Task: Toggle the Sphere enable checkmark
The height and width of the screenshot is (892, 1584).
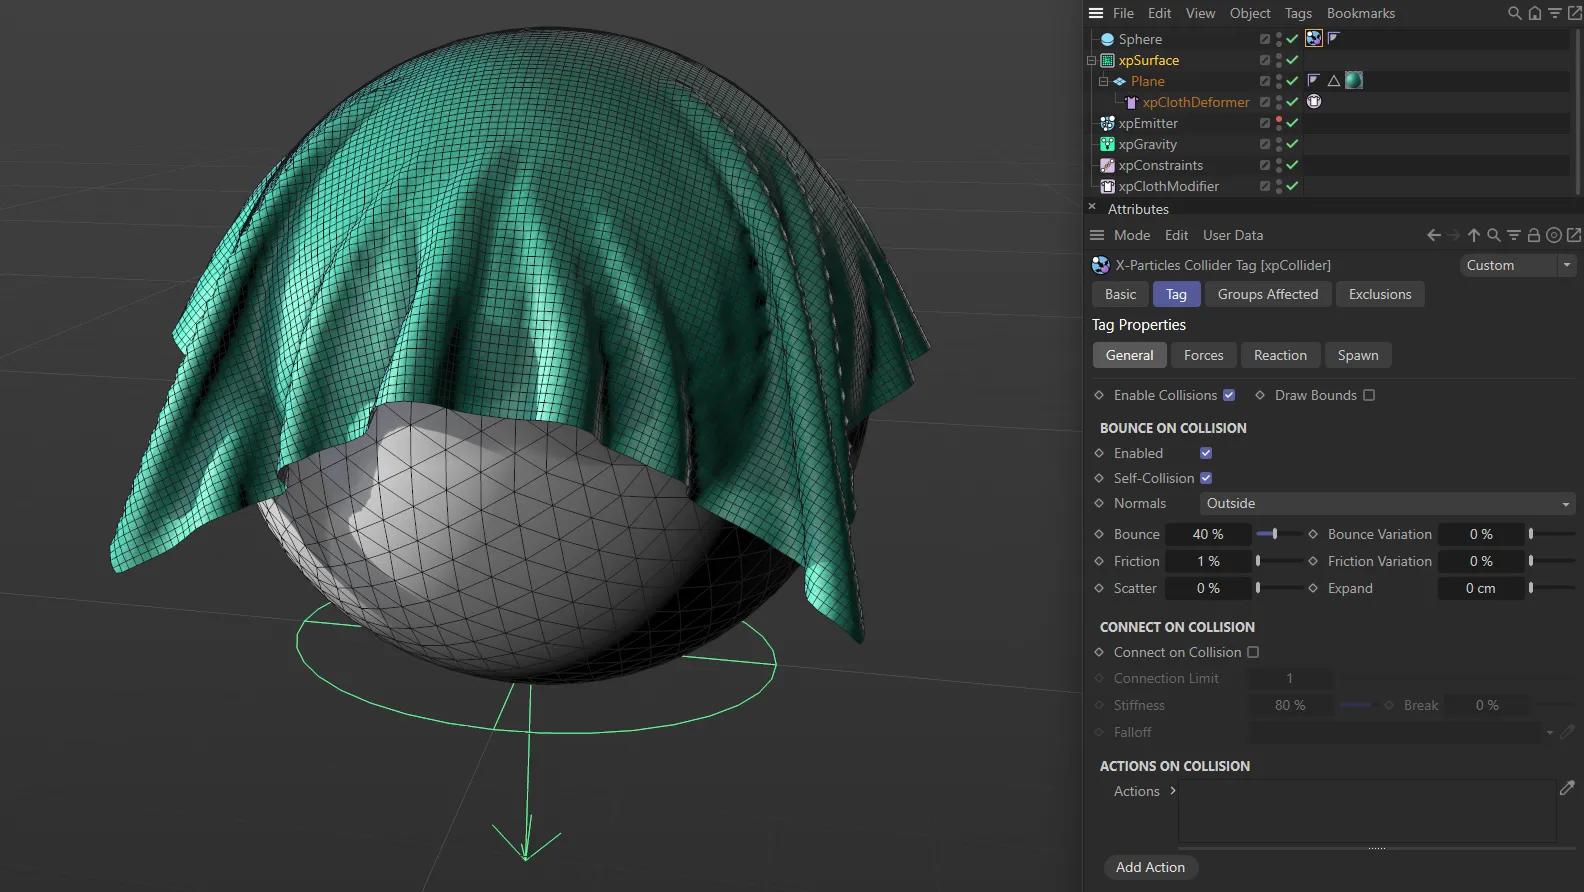Action: click(x=1292, y=39)
